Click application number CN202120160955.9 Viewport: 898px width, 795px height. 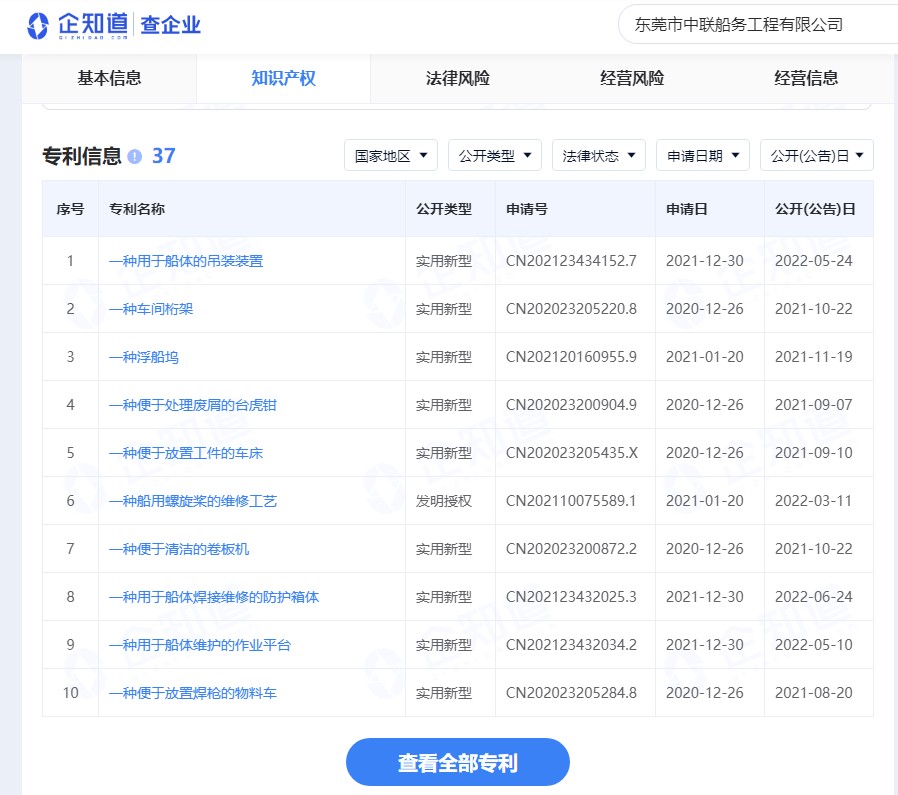click(572, 357)
